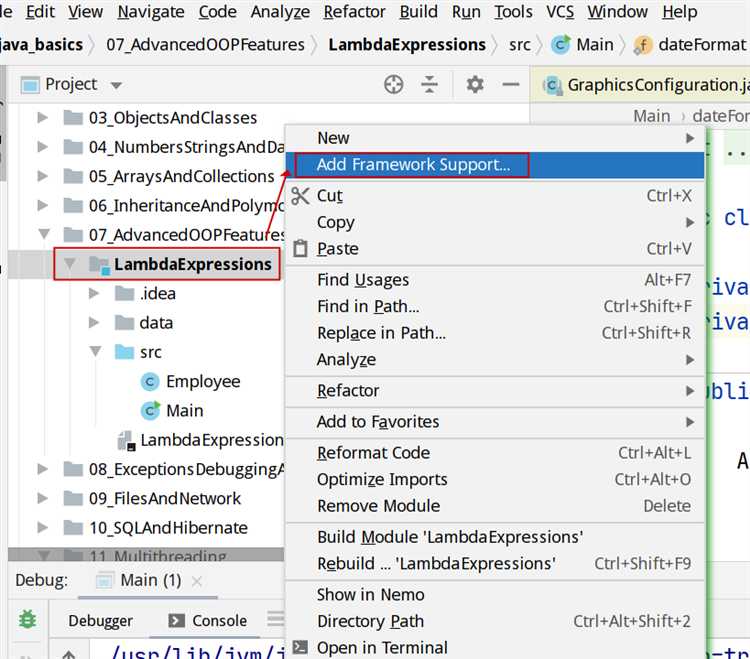Choose Find in Path...
750x659 pixels.
[x=495, y=307]
